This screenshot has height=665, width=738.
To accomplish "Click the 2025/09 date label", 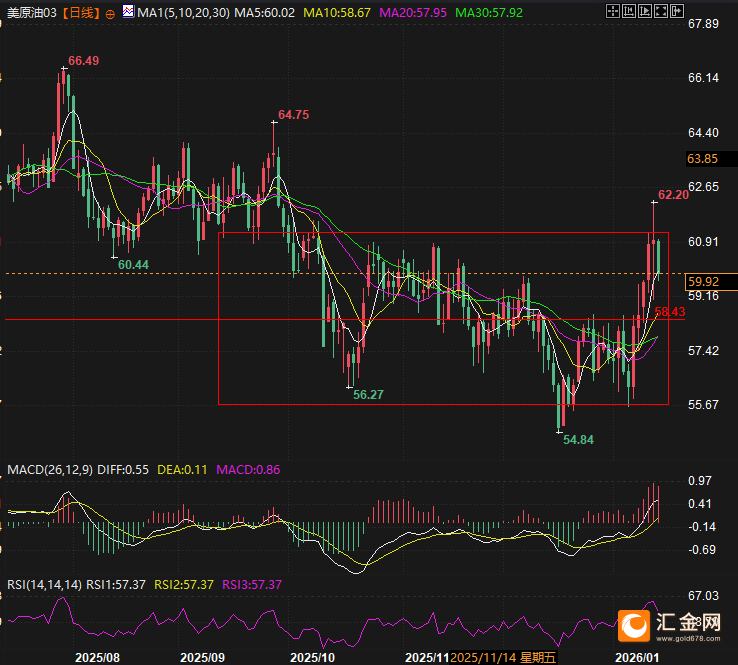I will [203, 658].
